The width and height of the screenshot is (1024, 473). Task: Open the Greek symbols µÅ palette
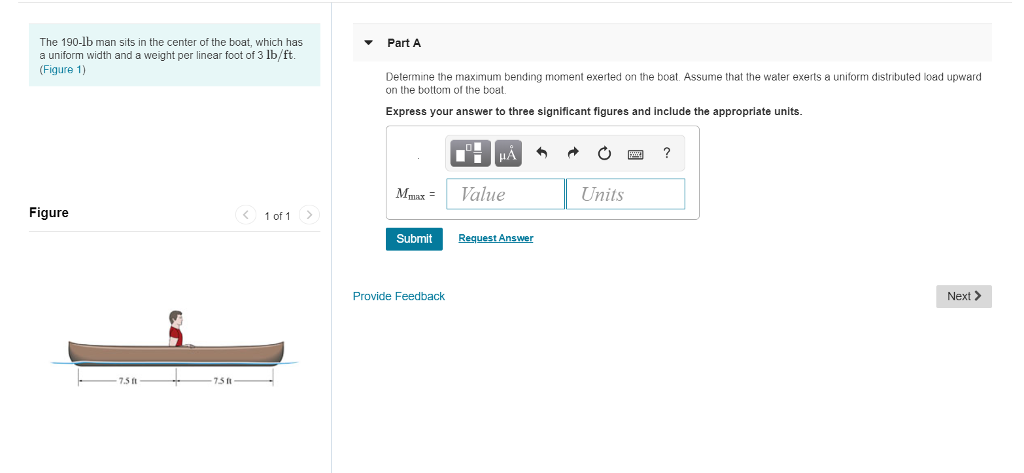(508, 154)
